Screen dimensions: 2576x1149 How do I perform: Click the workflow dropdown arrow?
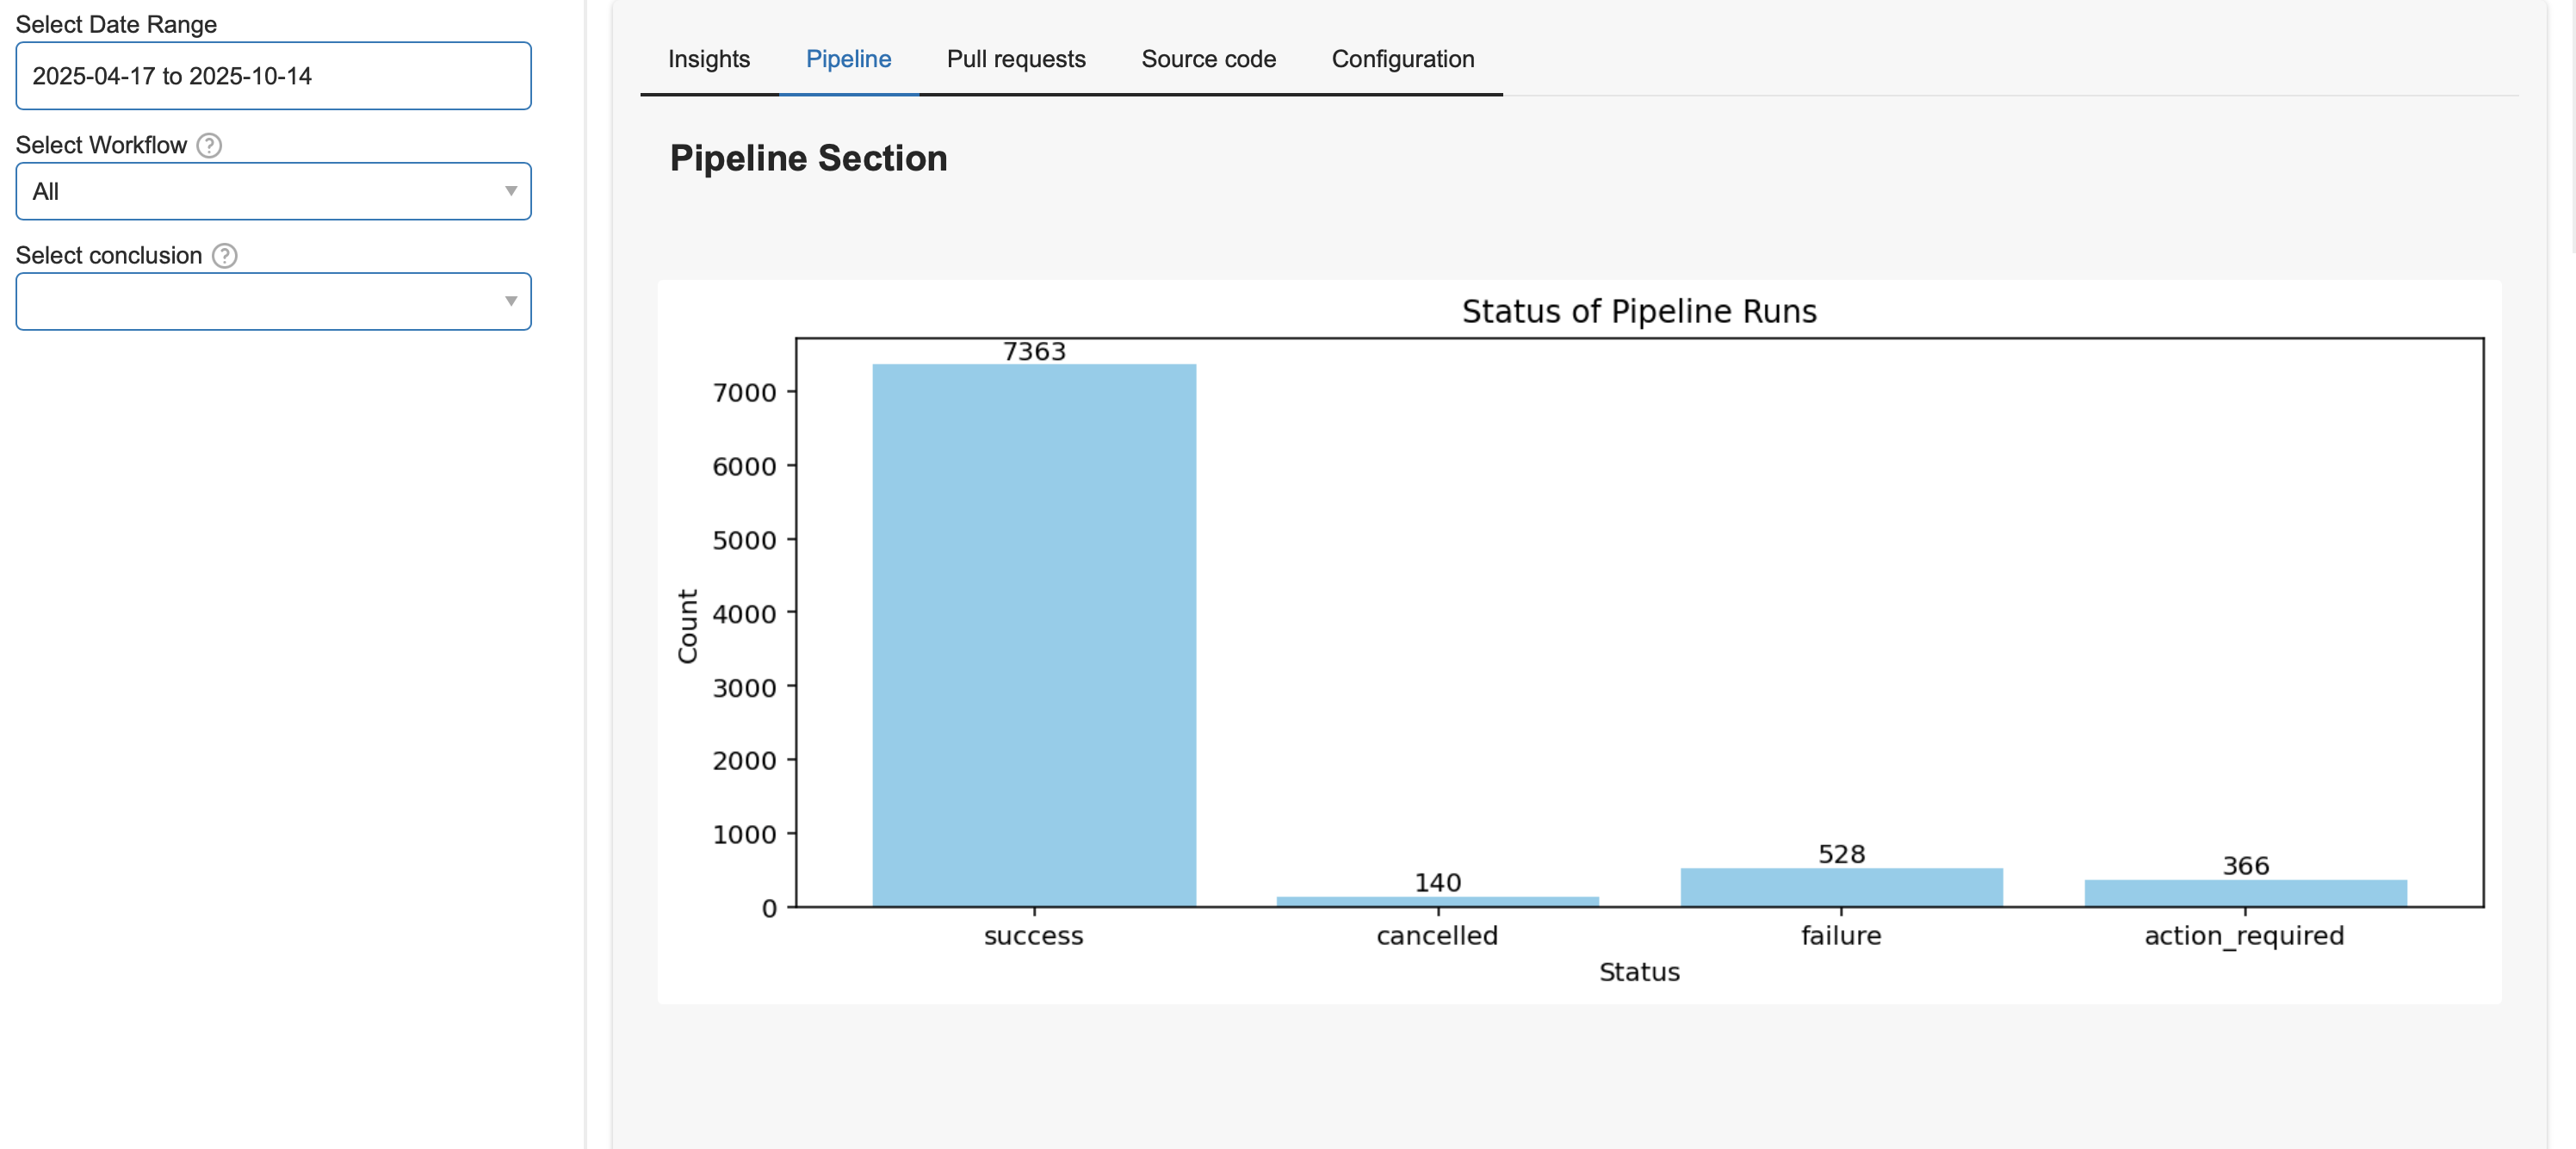[x=510, y=191]
